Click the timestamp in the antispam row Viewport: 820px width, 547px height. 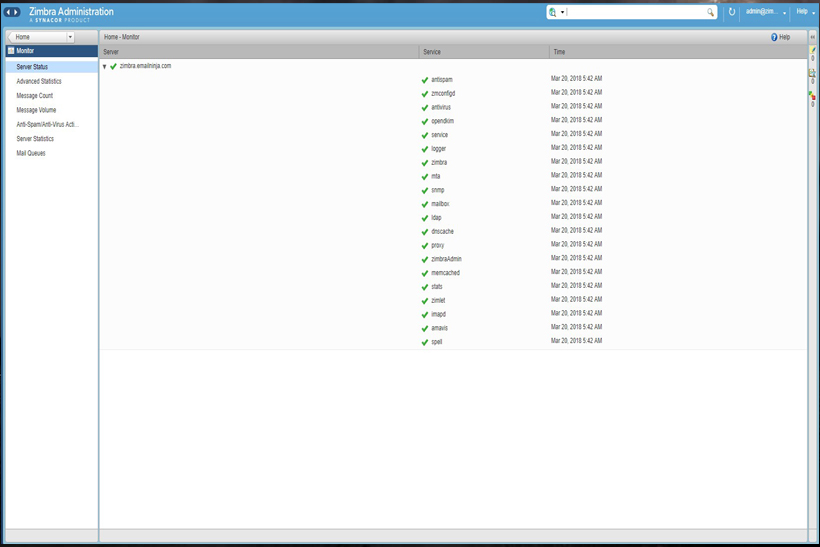tap(576, 78)
